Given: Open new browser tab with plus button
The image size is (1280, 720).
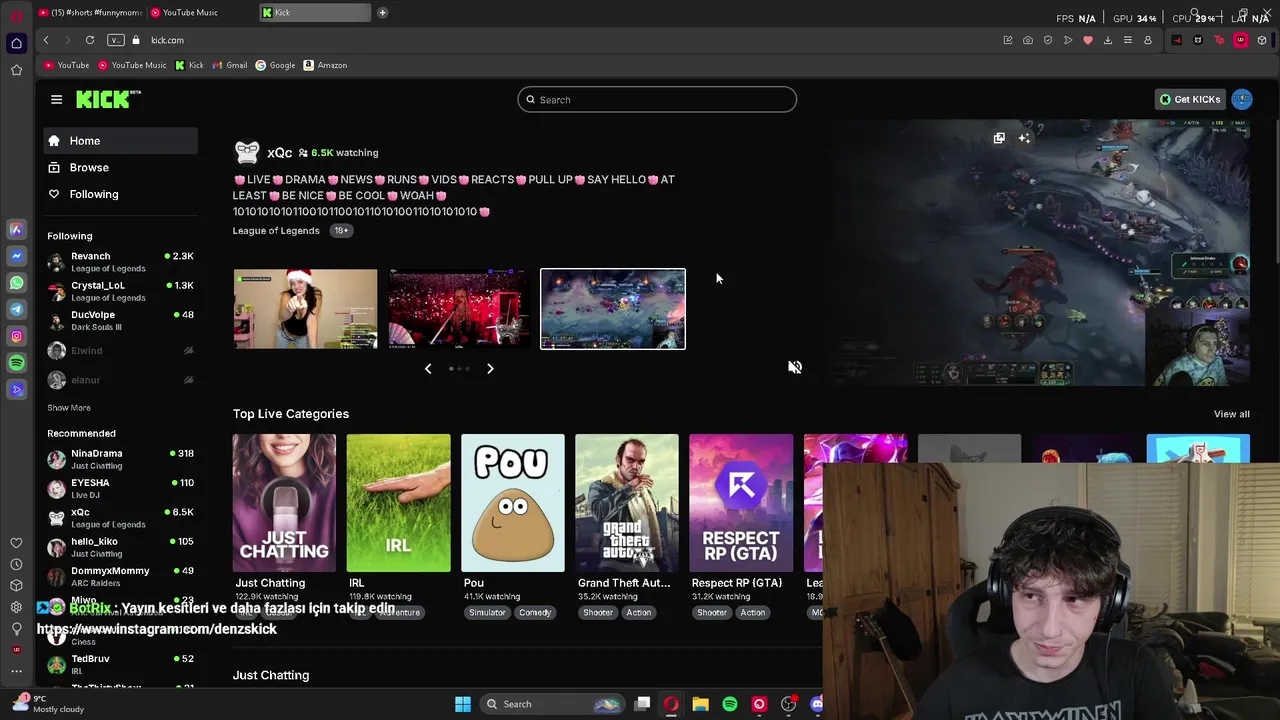Looking at the screenshot, I should pos(382,13).
